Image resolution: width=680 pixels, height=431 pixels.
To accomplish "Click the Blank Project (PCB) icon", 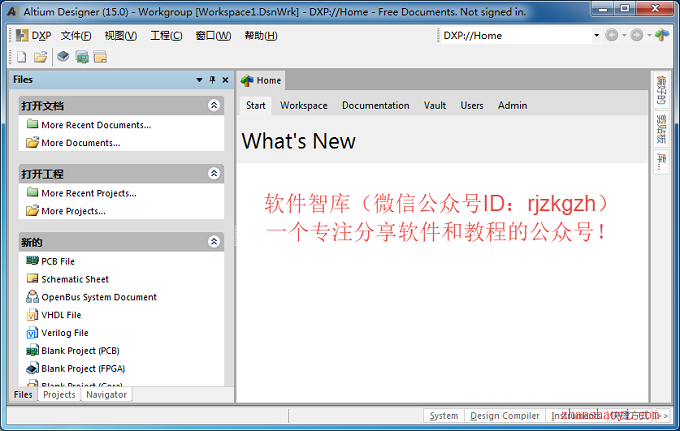I will (x=32, y=350).
